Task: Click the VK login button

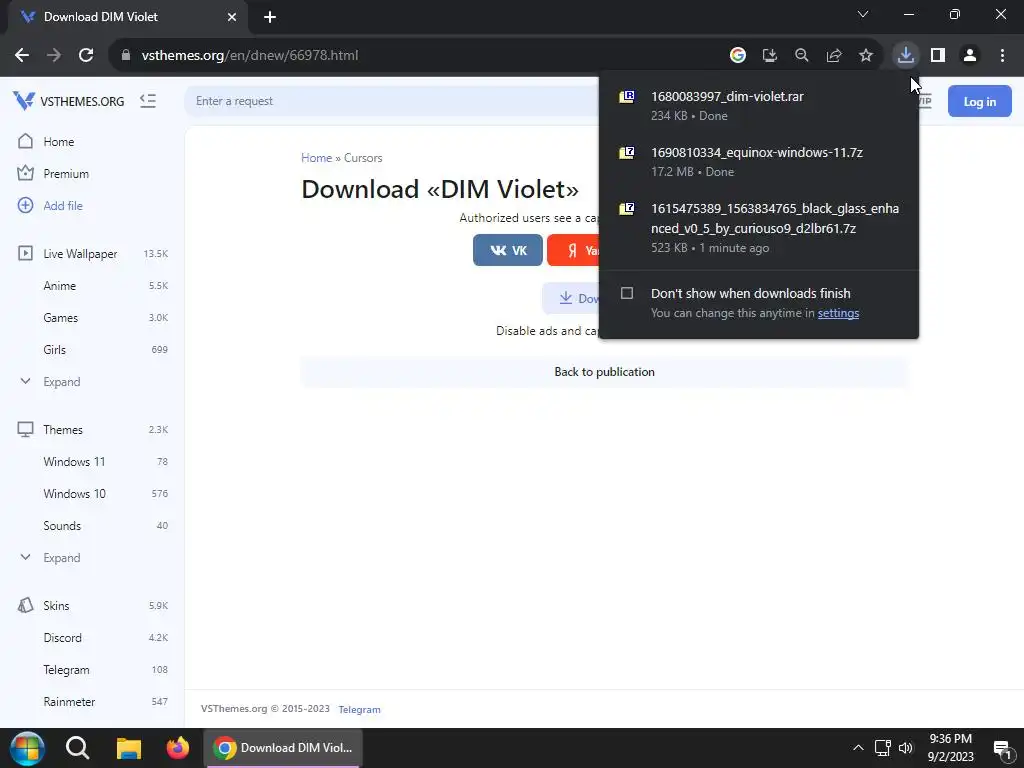Action: point(507,250)
